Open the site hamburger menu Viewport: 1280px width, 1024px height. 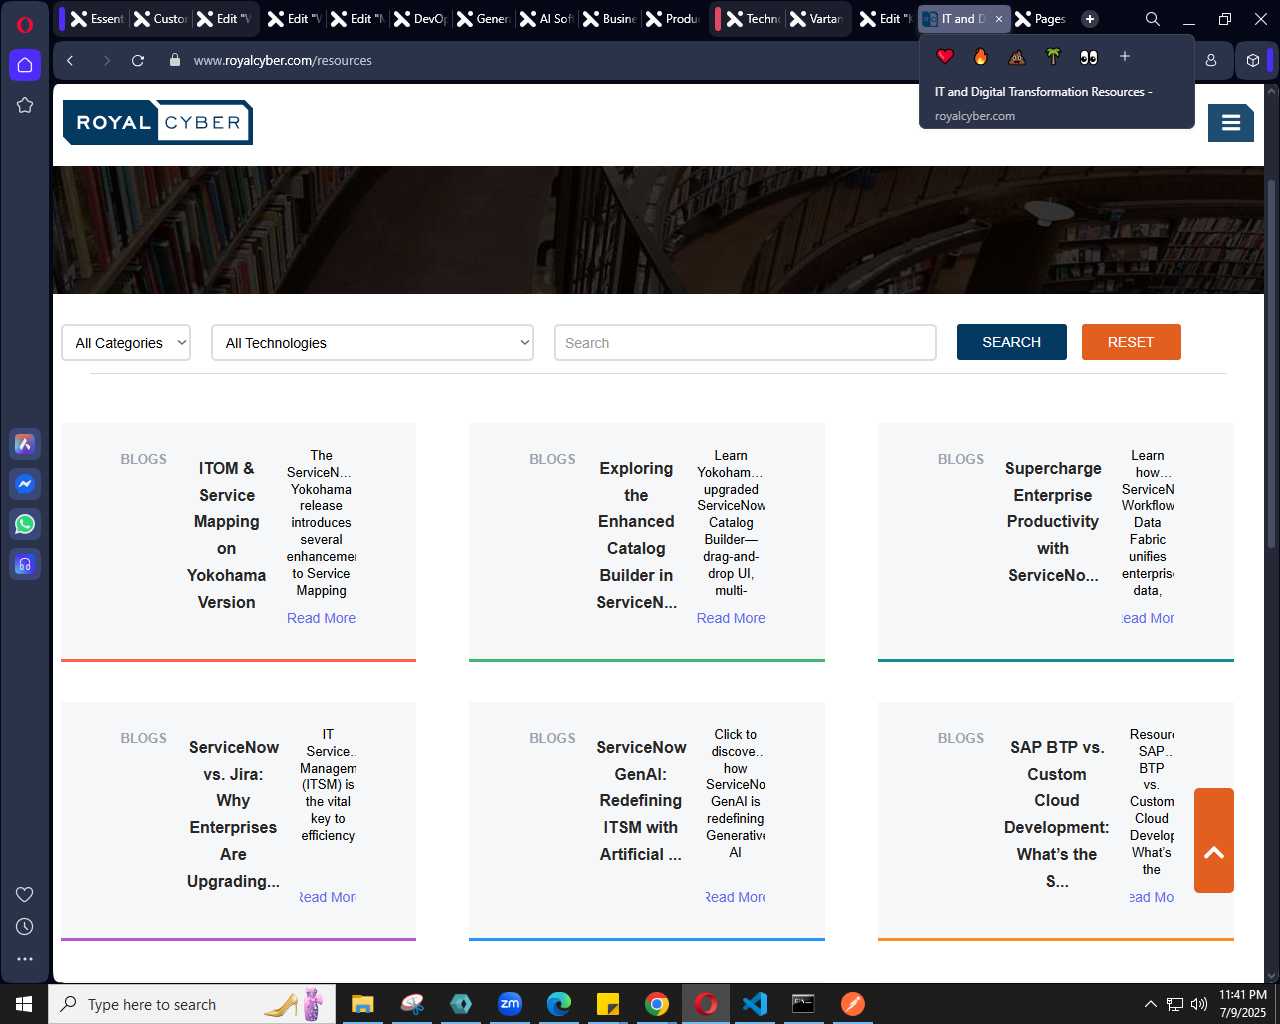pos(1231,123)
